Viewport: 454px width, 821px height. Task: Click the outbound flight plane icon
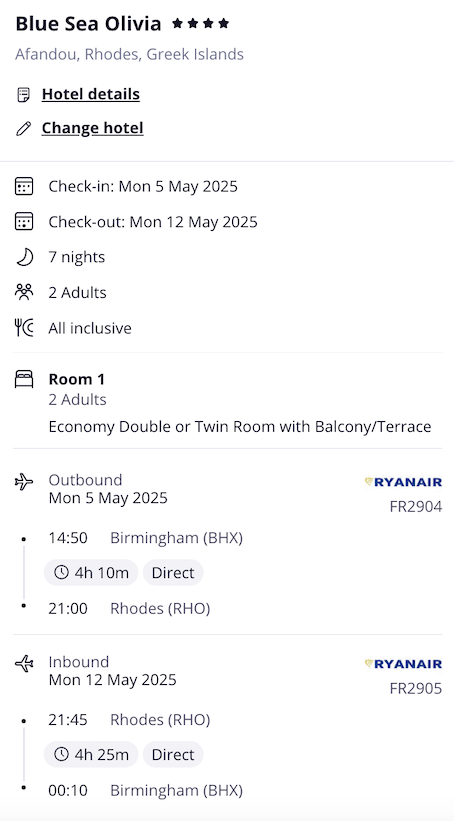point(24,482)
